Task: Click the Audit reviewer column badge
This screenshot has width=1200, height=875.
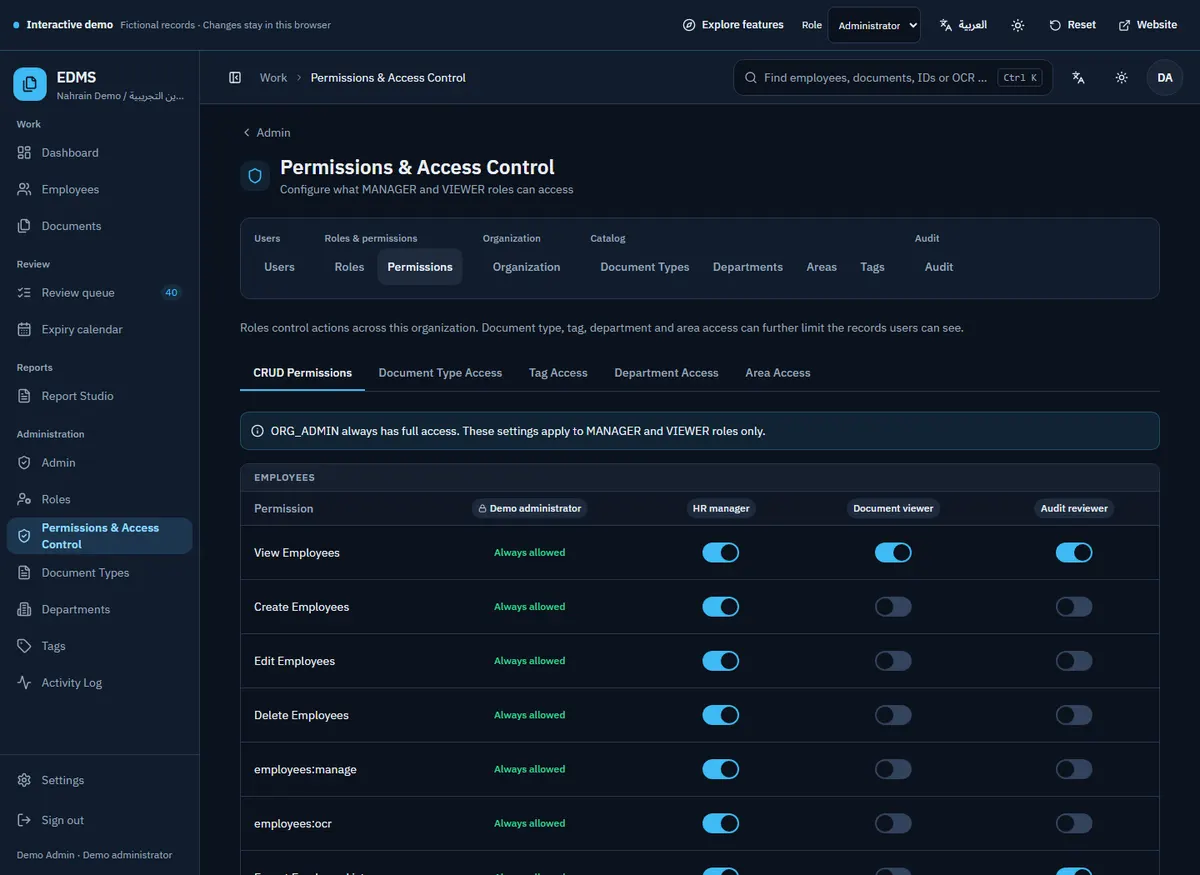Action: 1074,508
